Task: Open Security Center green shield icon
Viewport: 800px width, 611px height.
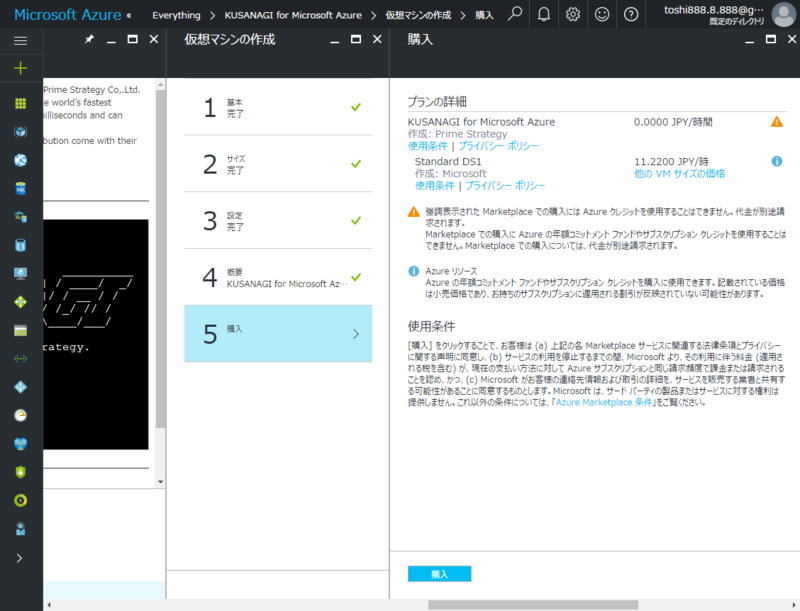Action: point(20,472)
